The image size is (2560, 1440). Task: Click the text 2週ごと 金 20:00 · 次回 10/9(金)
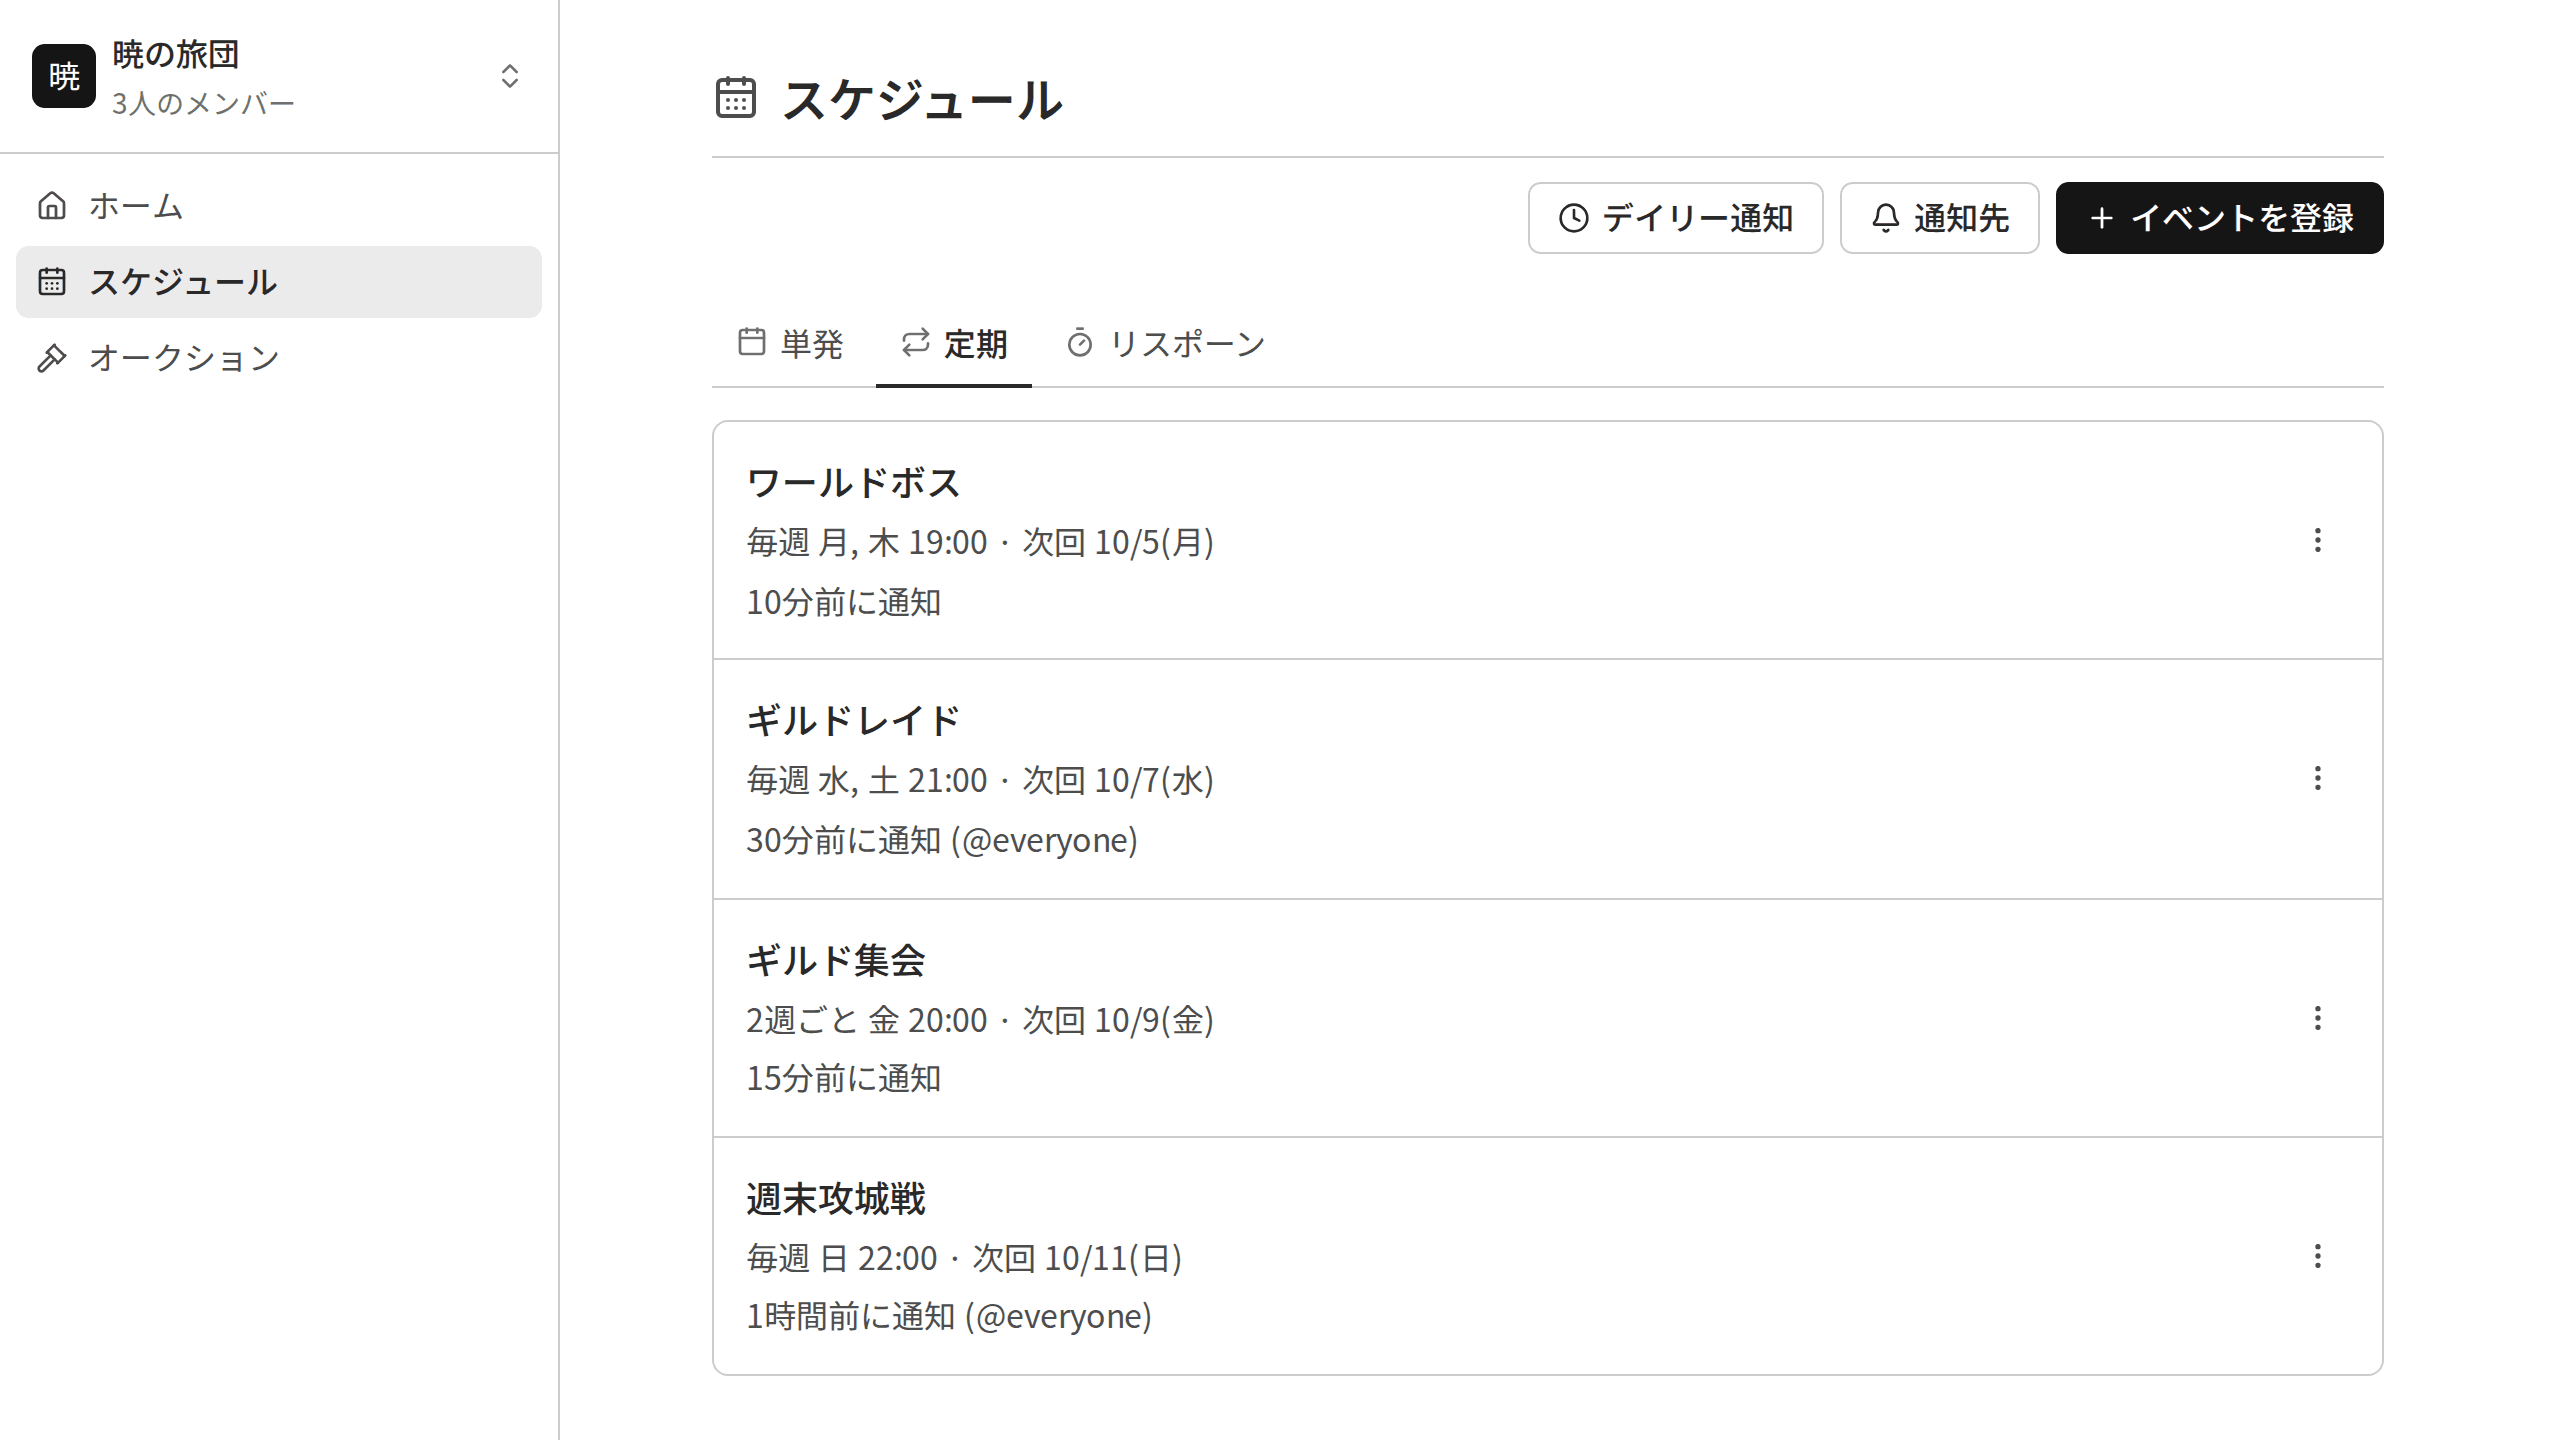point(980,1020)
